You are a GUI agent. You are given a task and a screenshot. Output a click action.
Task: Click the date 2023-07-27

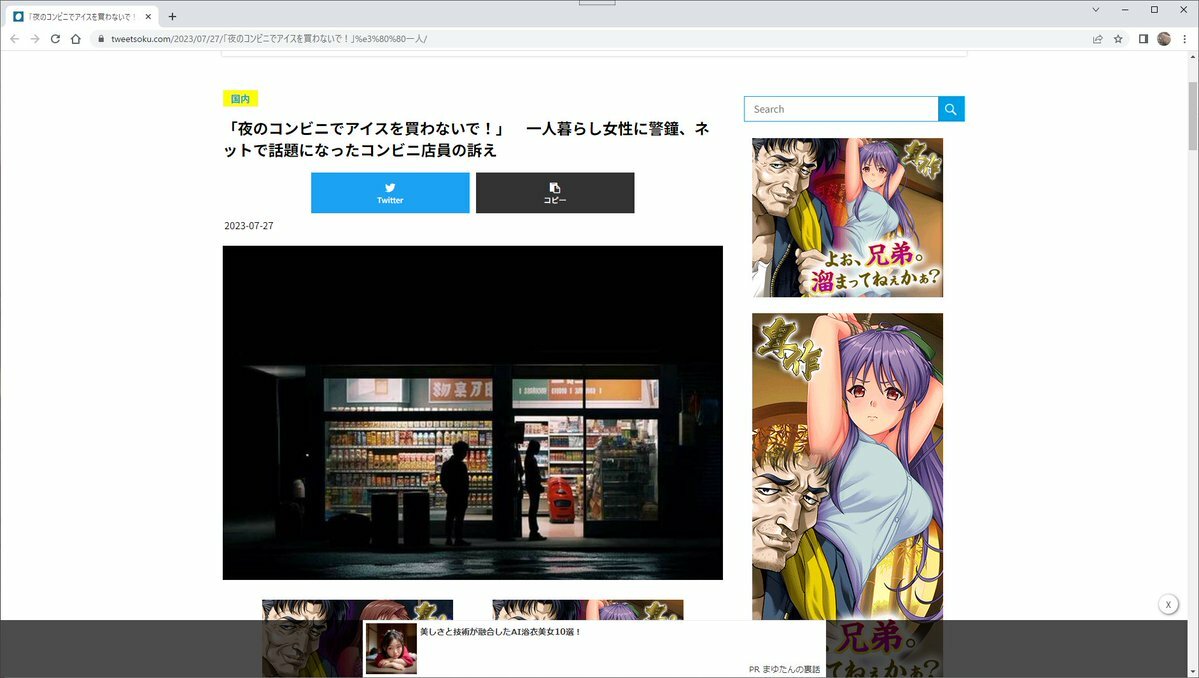[249, 225]
